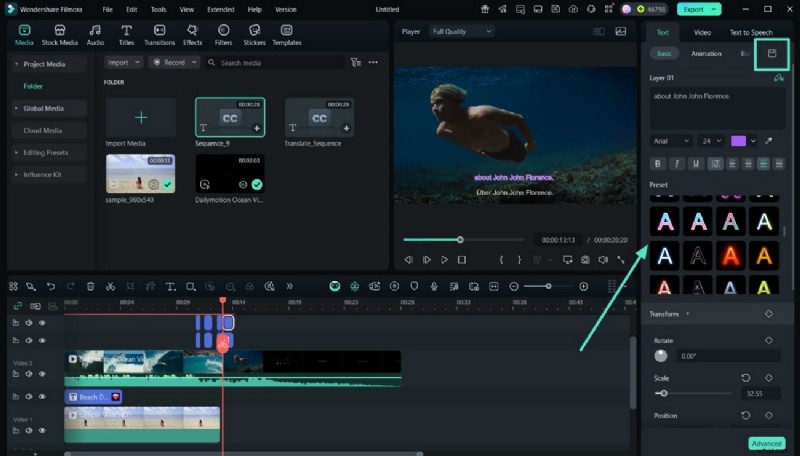This screenshot has height=456, width=800.
Task: Switch to the Text to Speech tab
Action: (x=750, y=33)
